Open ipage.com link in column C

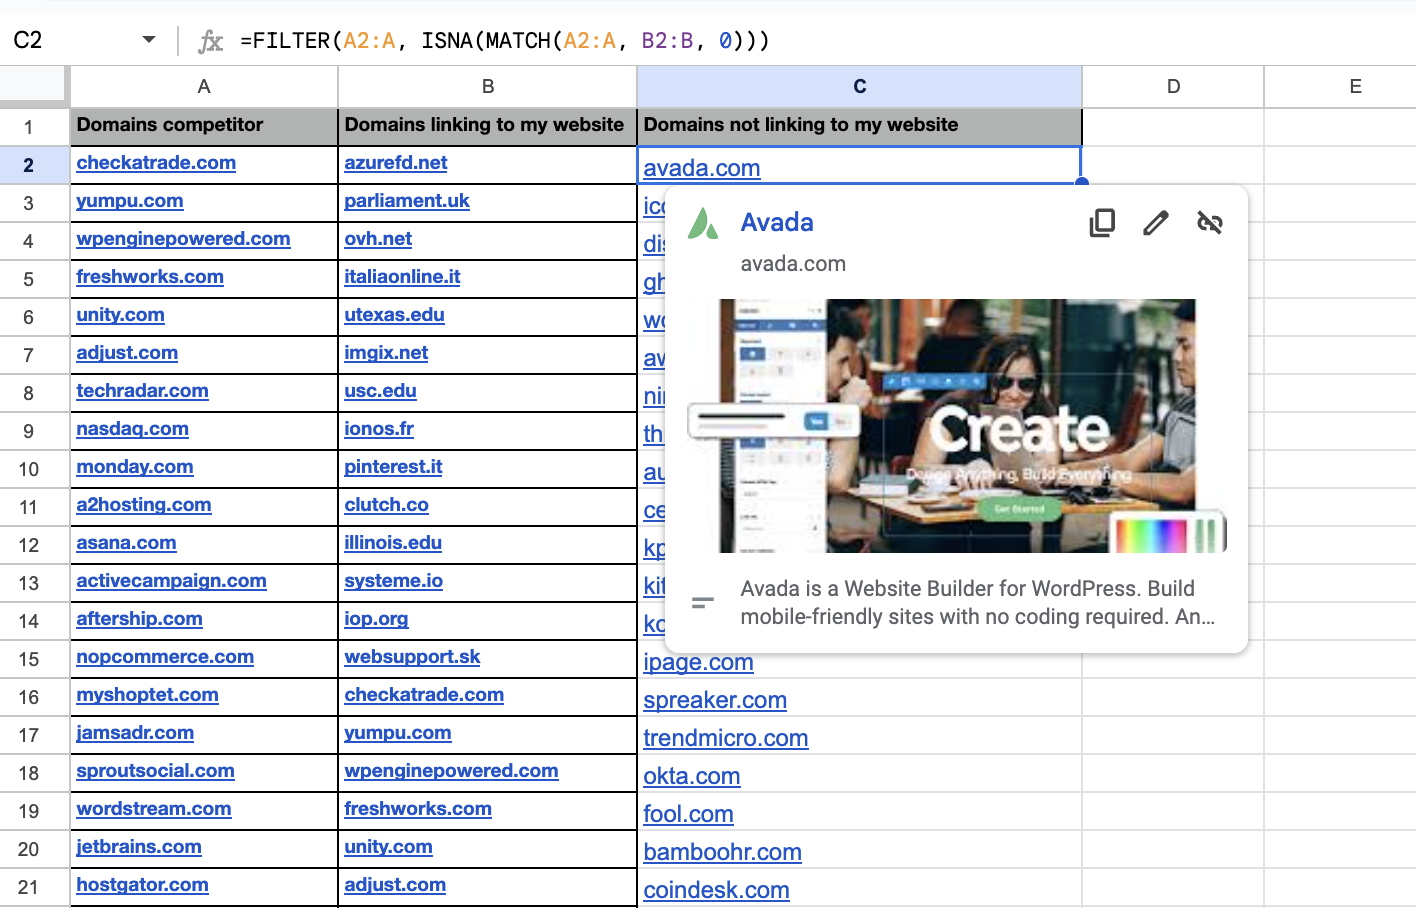(698, 662)
